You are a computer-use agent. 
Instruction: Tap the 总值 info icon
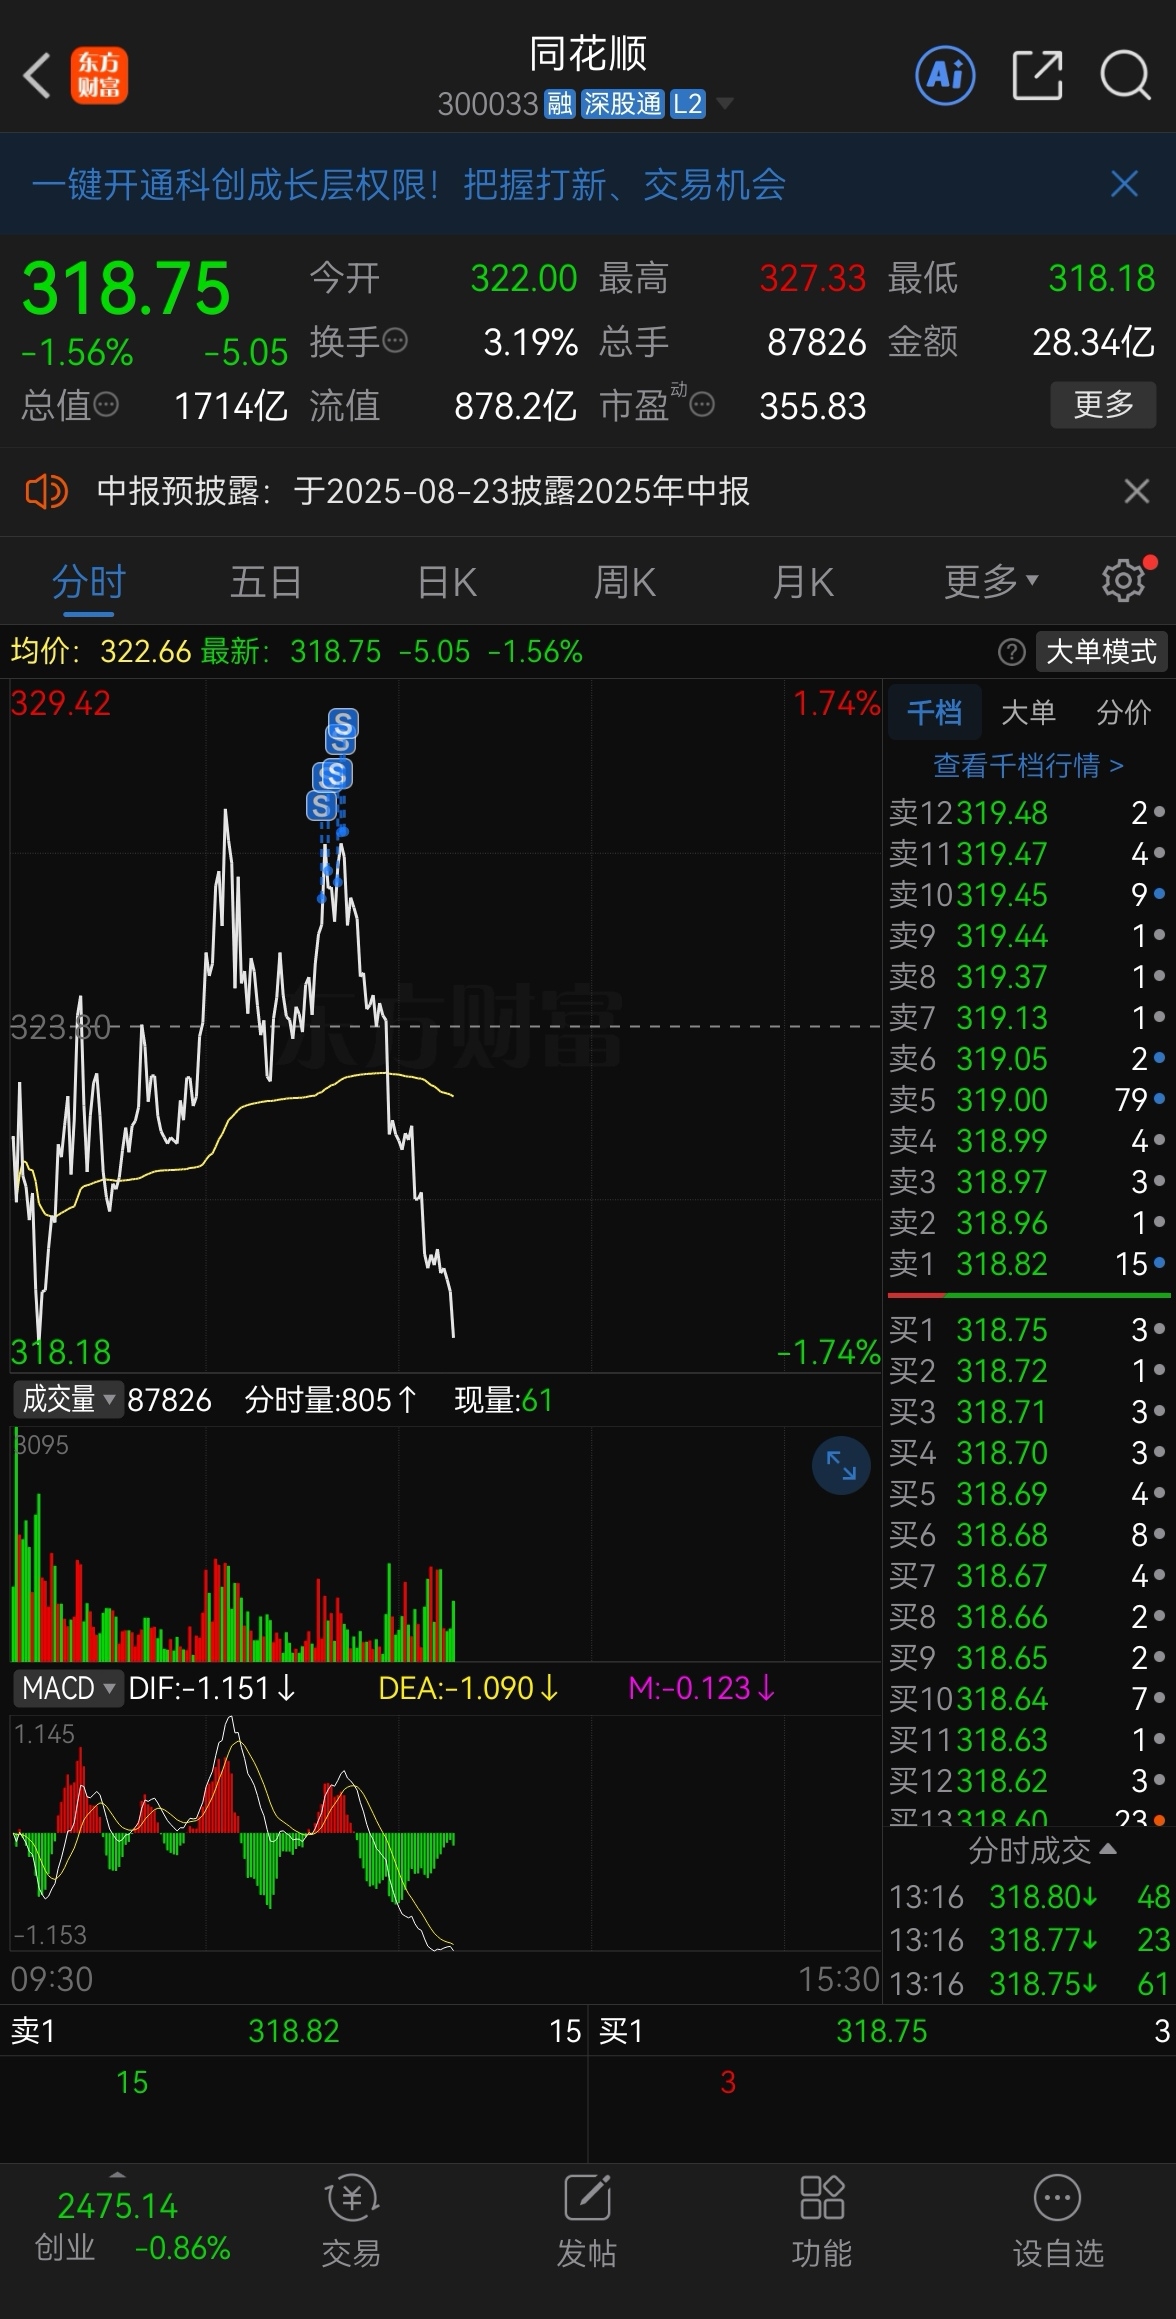pyautogui.click(x=106, y=405)
